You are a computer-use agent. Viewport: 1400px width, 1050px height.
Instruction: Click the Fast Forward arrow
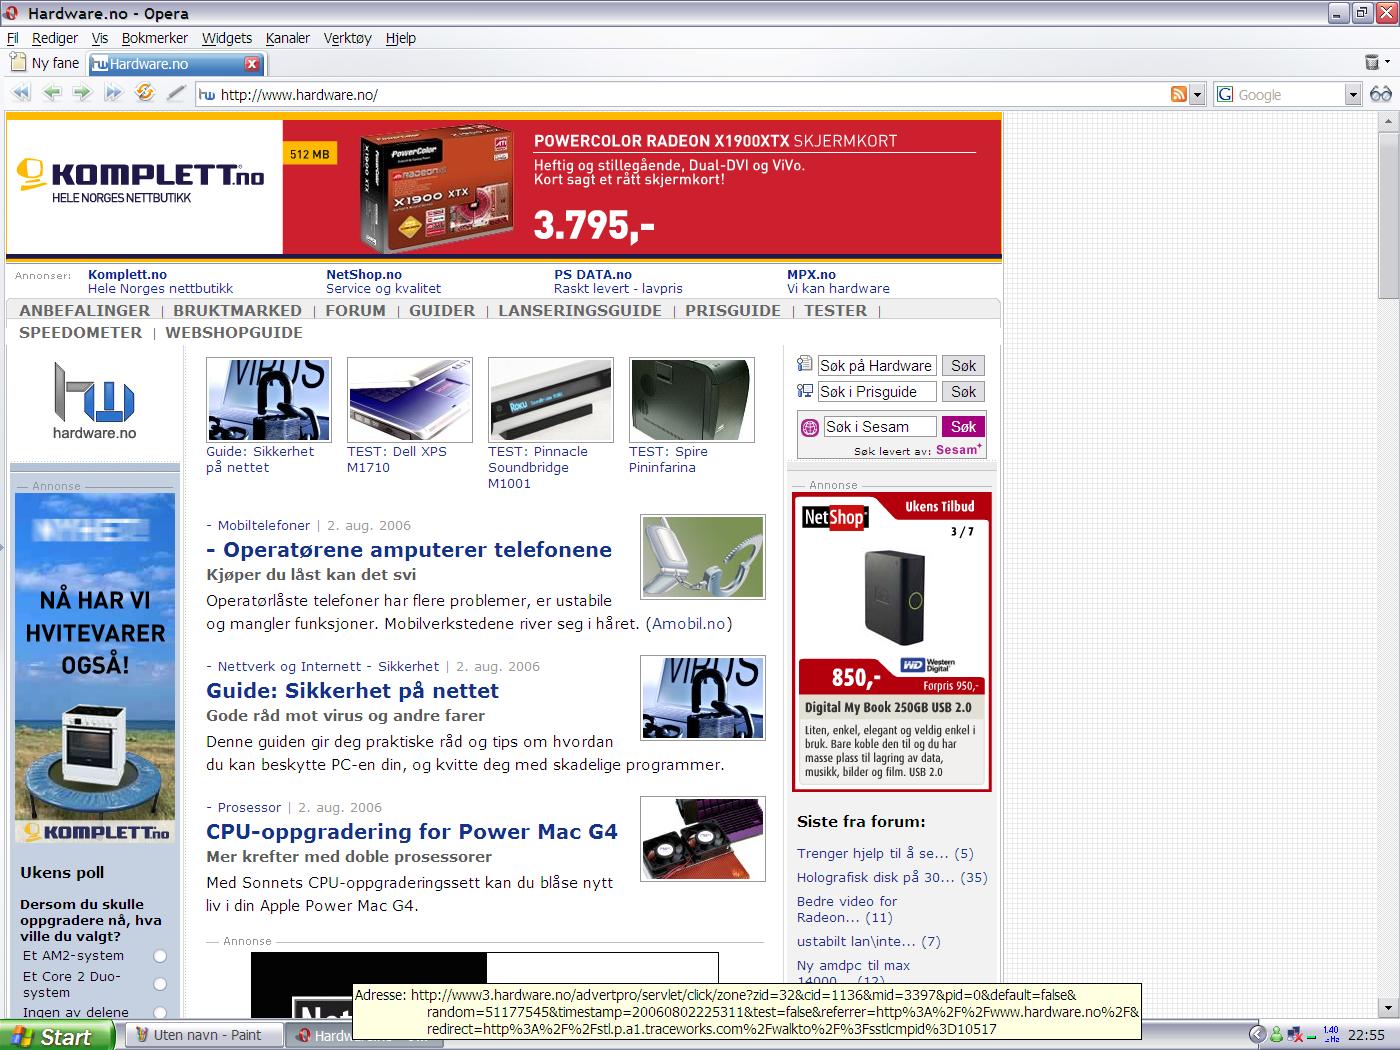point(113,93)
